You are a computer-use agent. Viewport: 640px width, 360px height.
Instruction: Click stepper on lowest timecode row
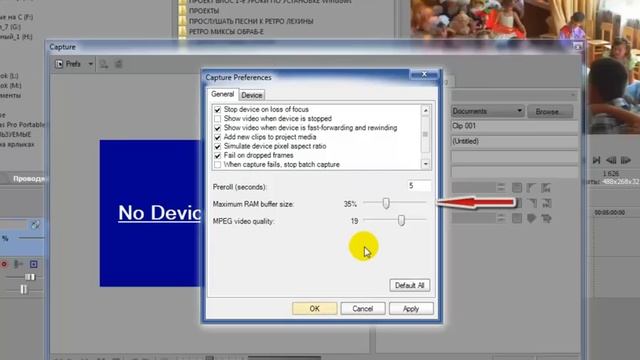(x=501, y=218)
